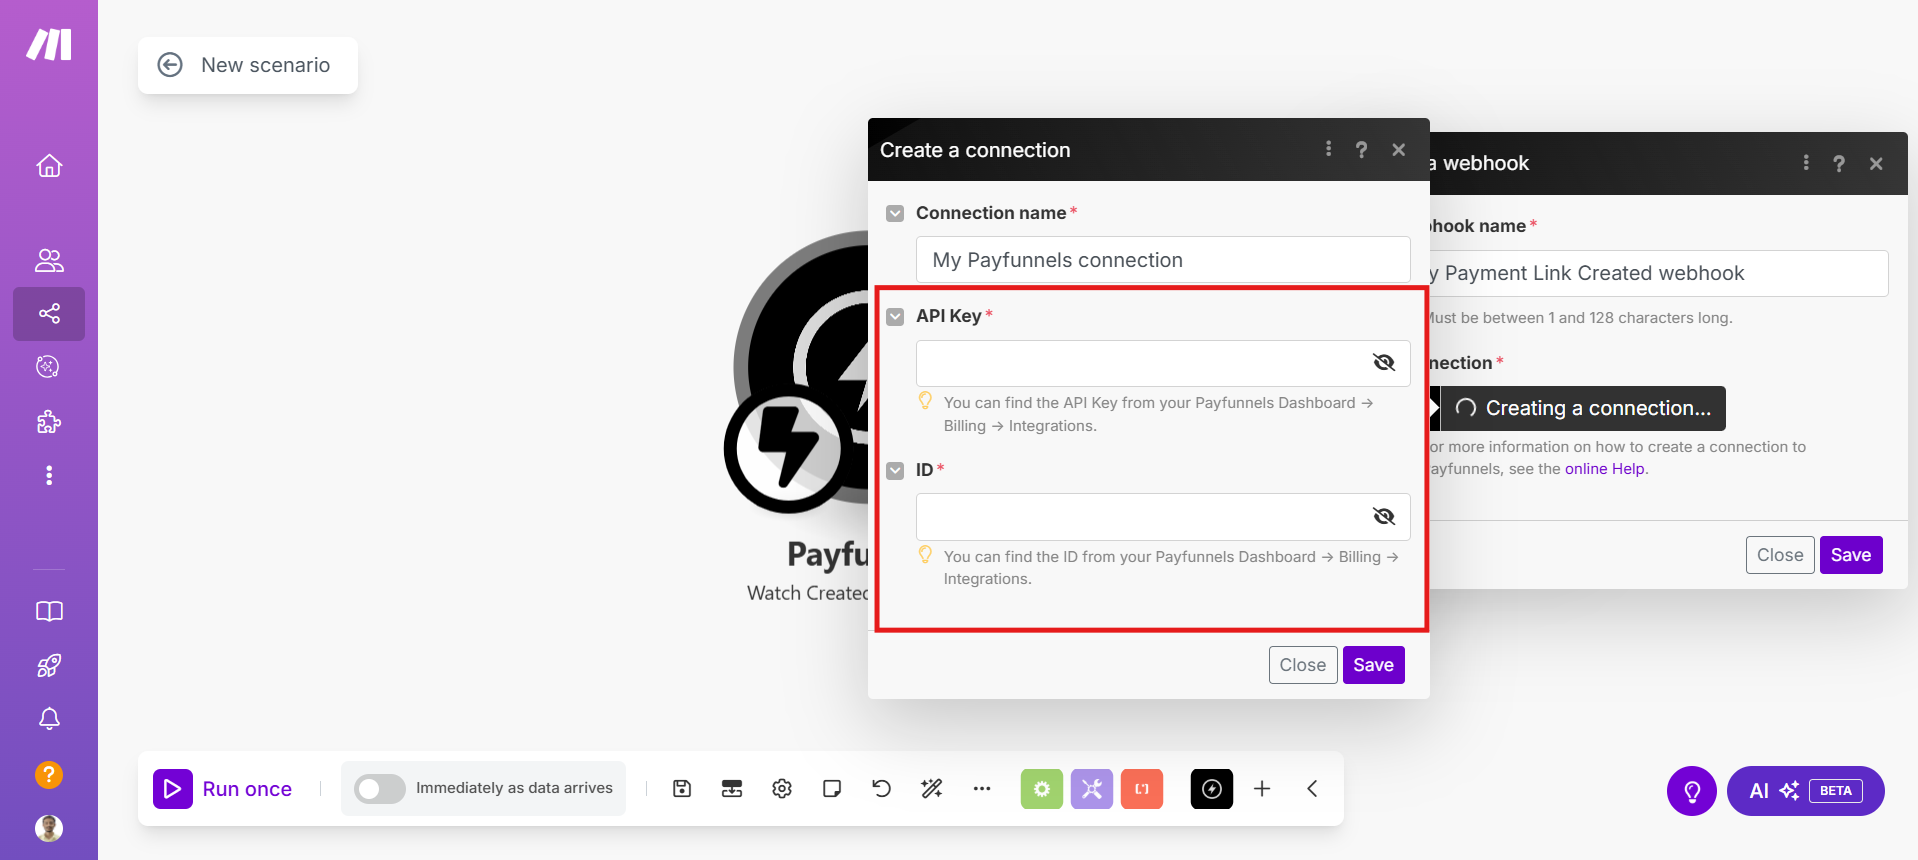Open green Flow control tools icon

point(1042,789)
